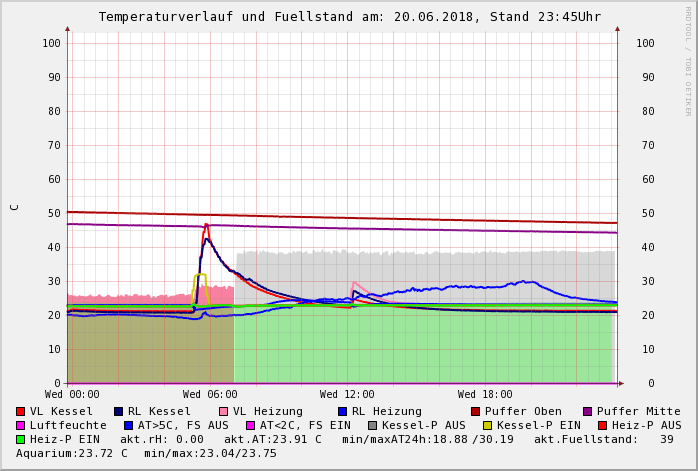698x471 pixels.
Task: Pick the gray Kessel-P AUS legend swatch
Action: [372, 425]
